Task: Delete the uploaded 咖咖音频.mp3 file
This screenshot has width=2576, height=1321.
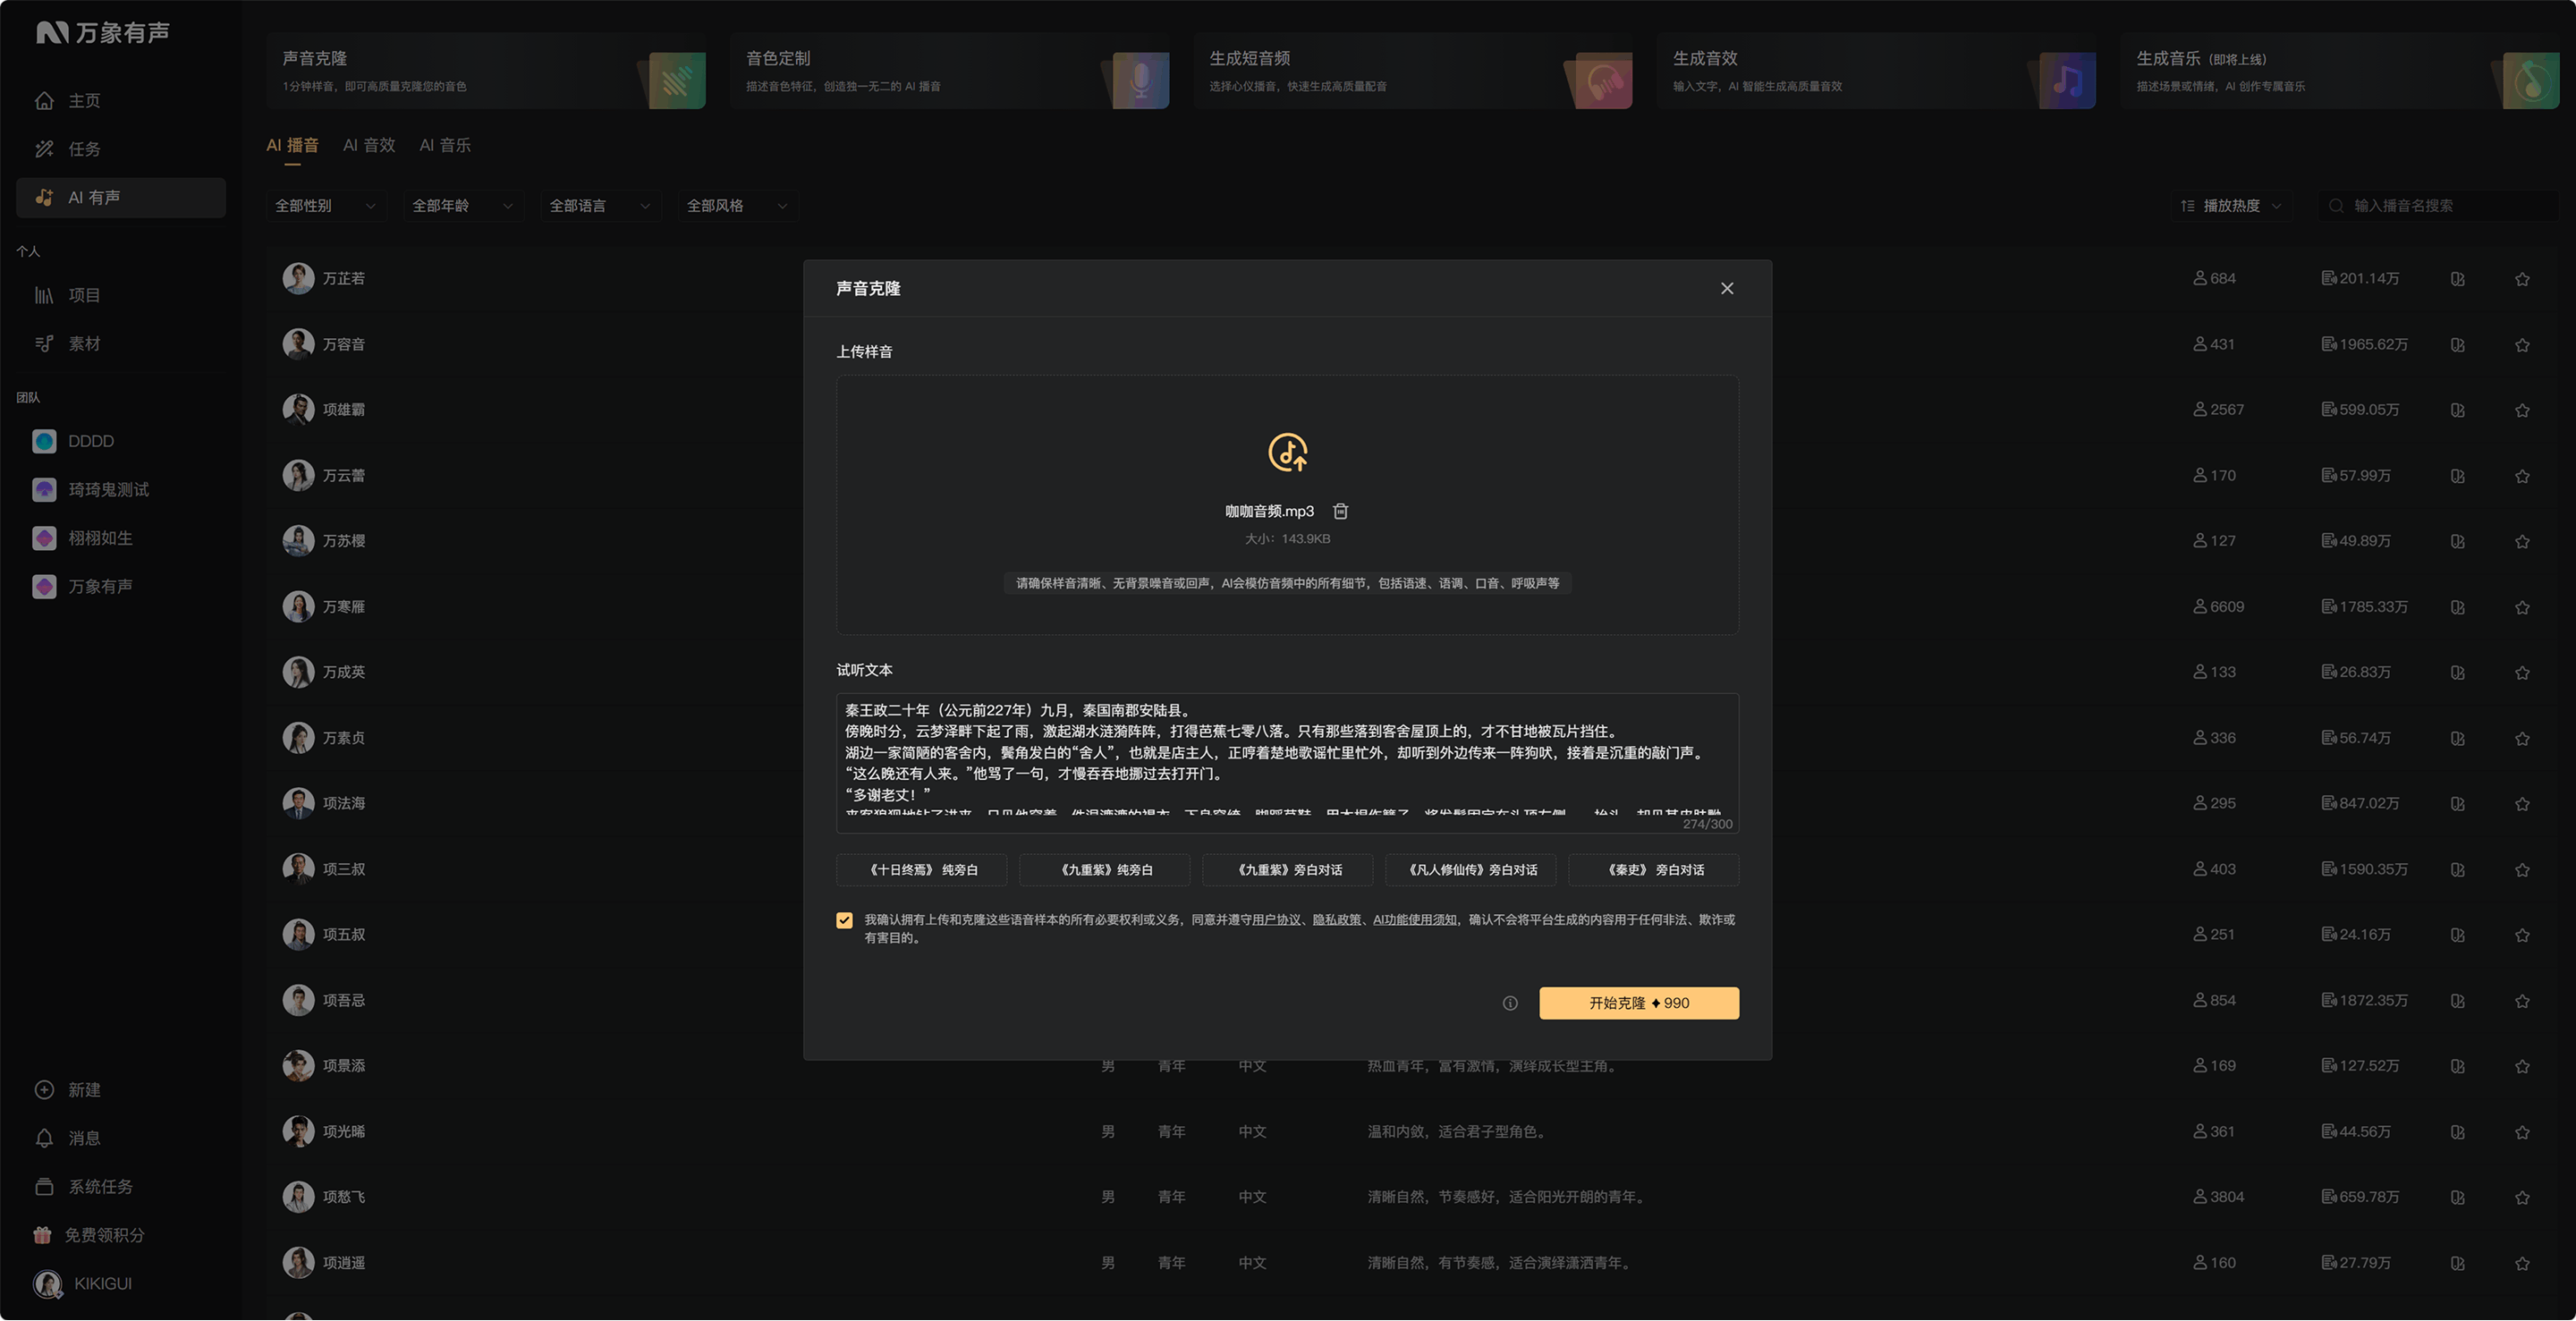Action: tap(1341, 511)
